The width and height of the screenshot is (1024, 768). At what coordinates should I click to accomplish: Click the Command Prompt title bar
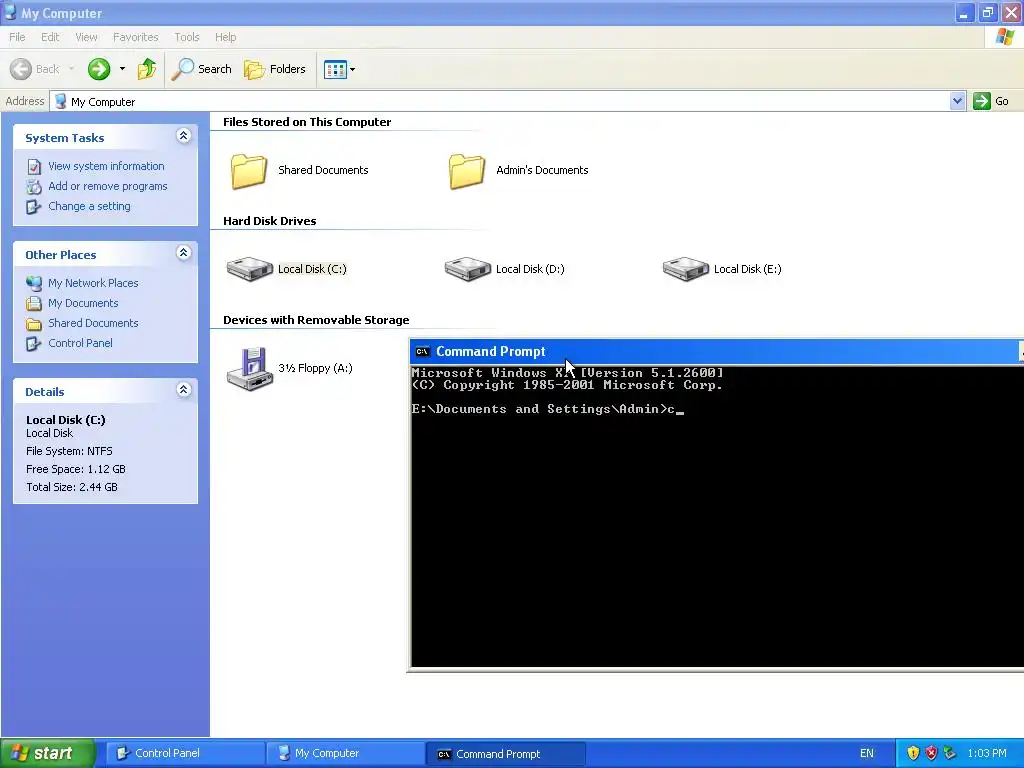716,351
